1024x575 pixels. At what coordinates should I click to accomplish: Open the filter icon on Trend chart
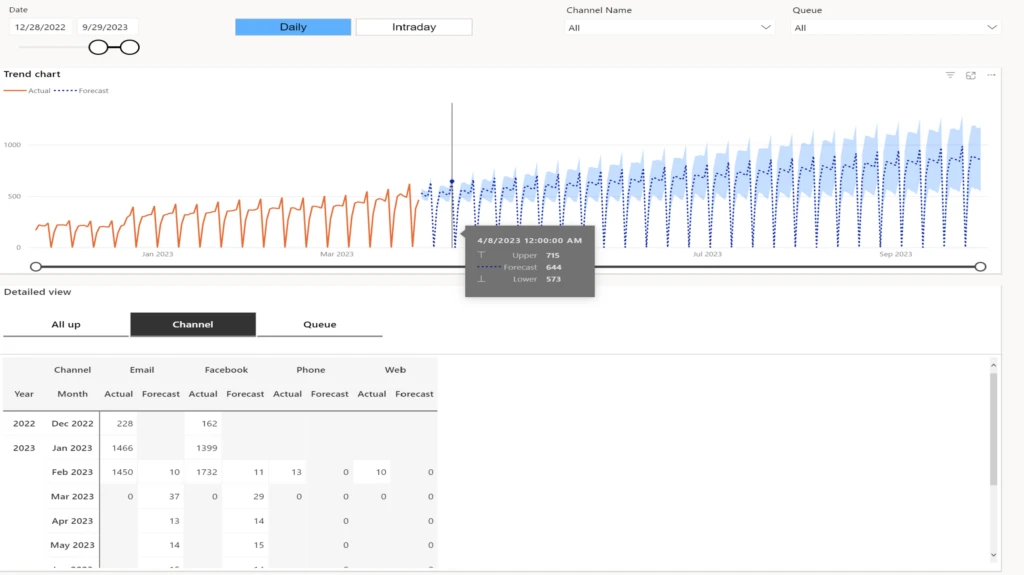950,75
